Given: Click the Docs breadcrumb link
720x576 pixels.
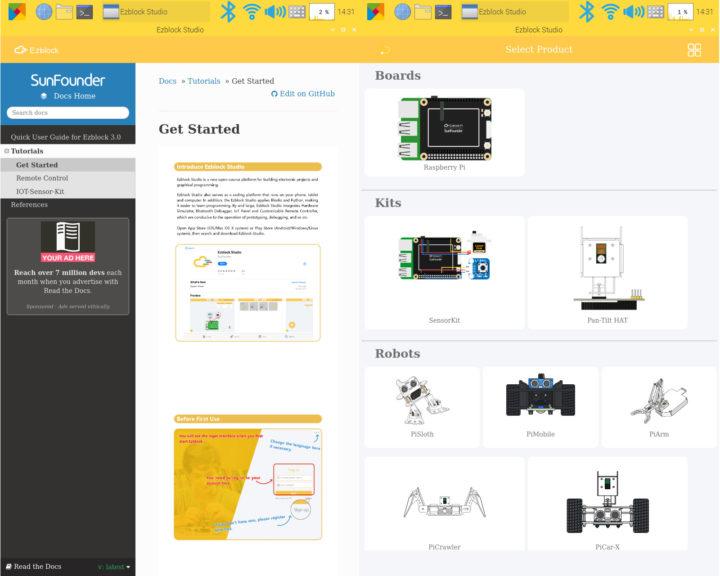Looking at the screenshot, I should [168, 81].
